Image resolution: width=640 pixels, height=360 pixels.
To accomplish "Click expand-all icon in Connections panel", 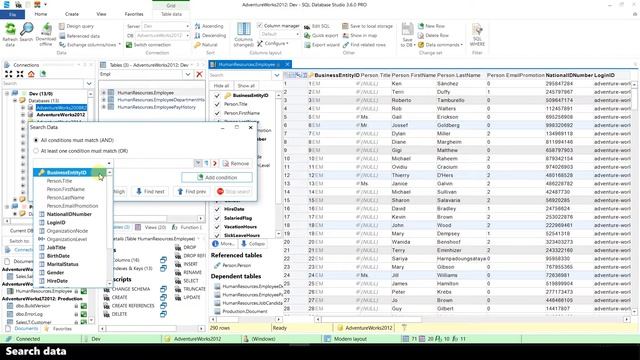I will point(9,74).
